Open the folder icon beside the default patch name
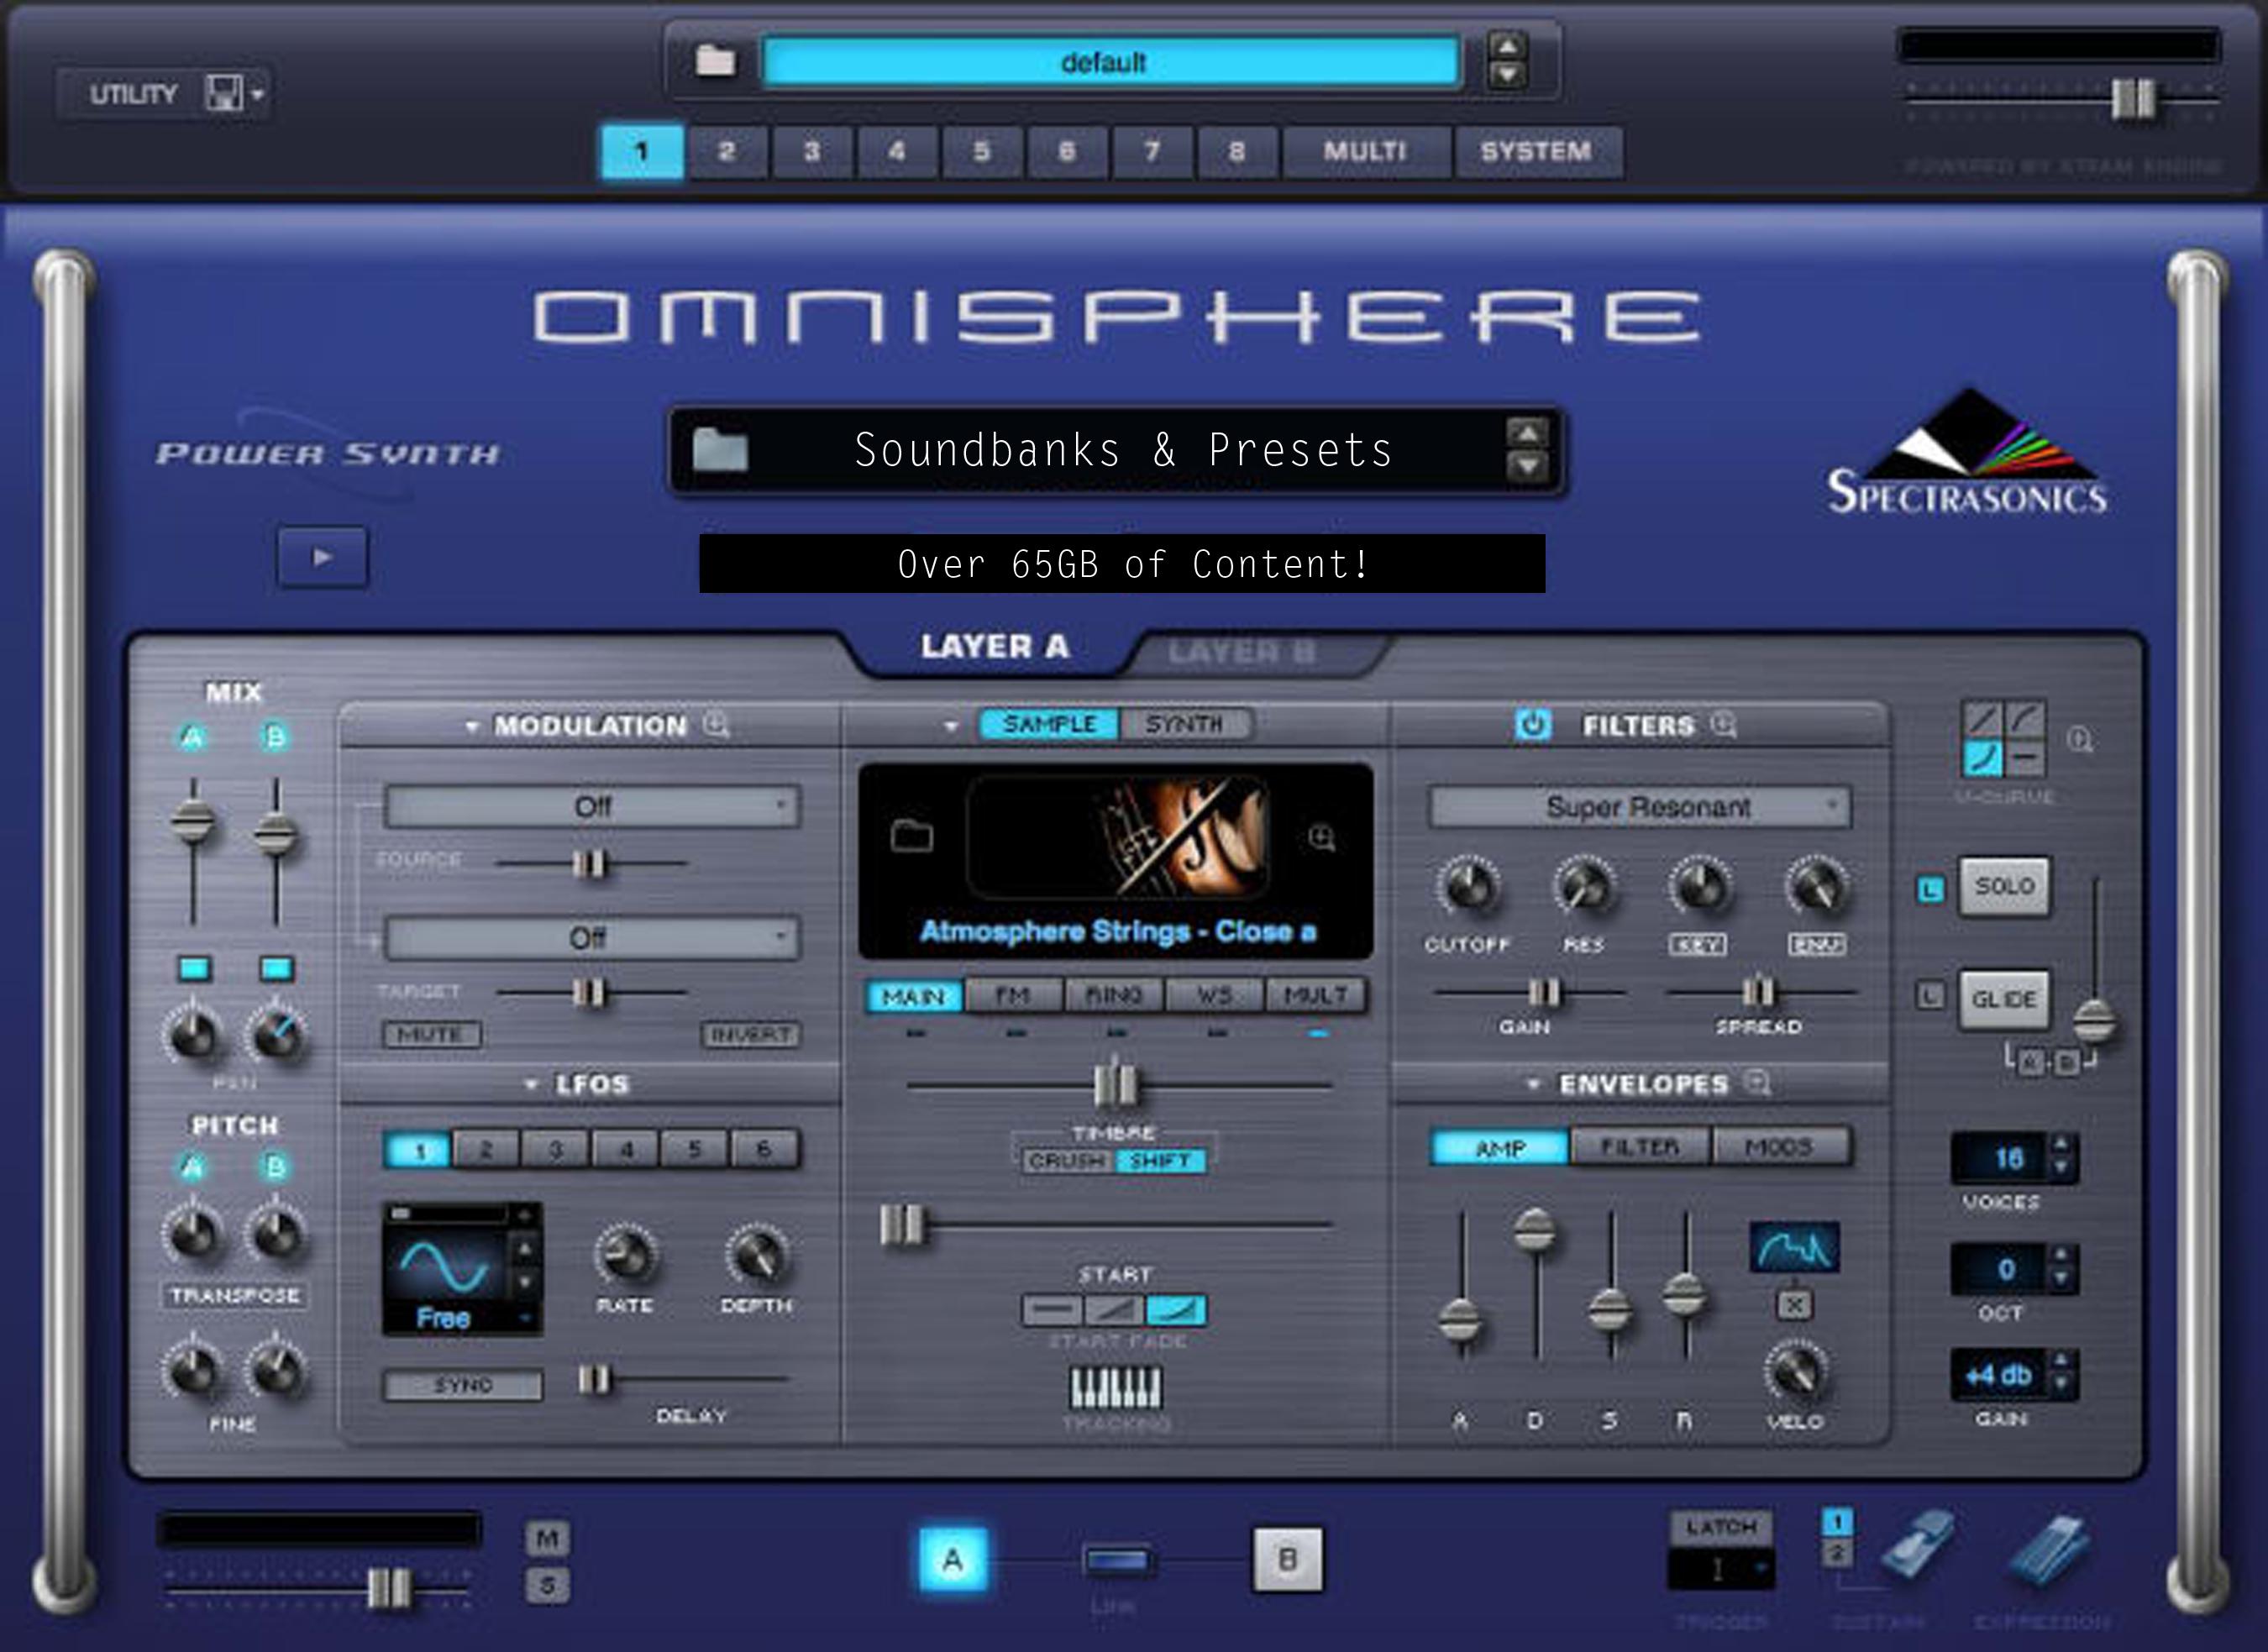This screenshot has height=1652, width=2268. pyautogui.click(x=715, y=61)
